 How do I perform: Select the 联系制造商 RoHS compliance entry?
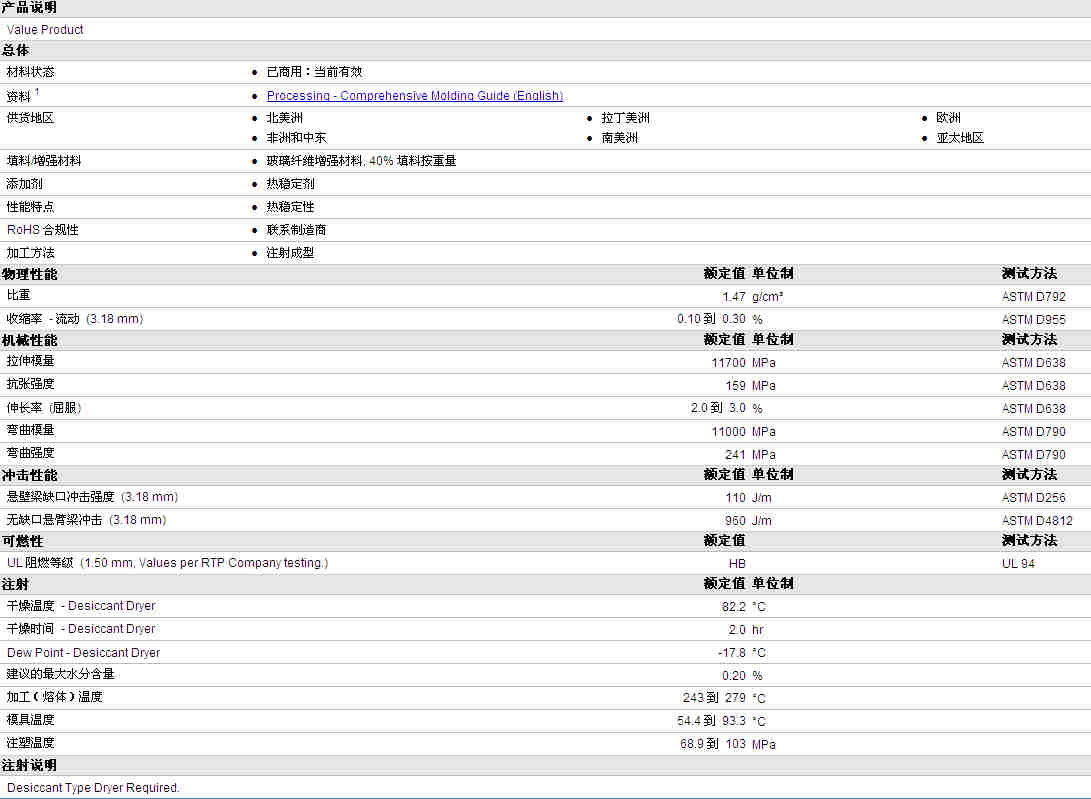(296, 230)
